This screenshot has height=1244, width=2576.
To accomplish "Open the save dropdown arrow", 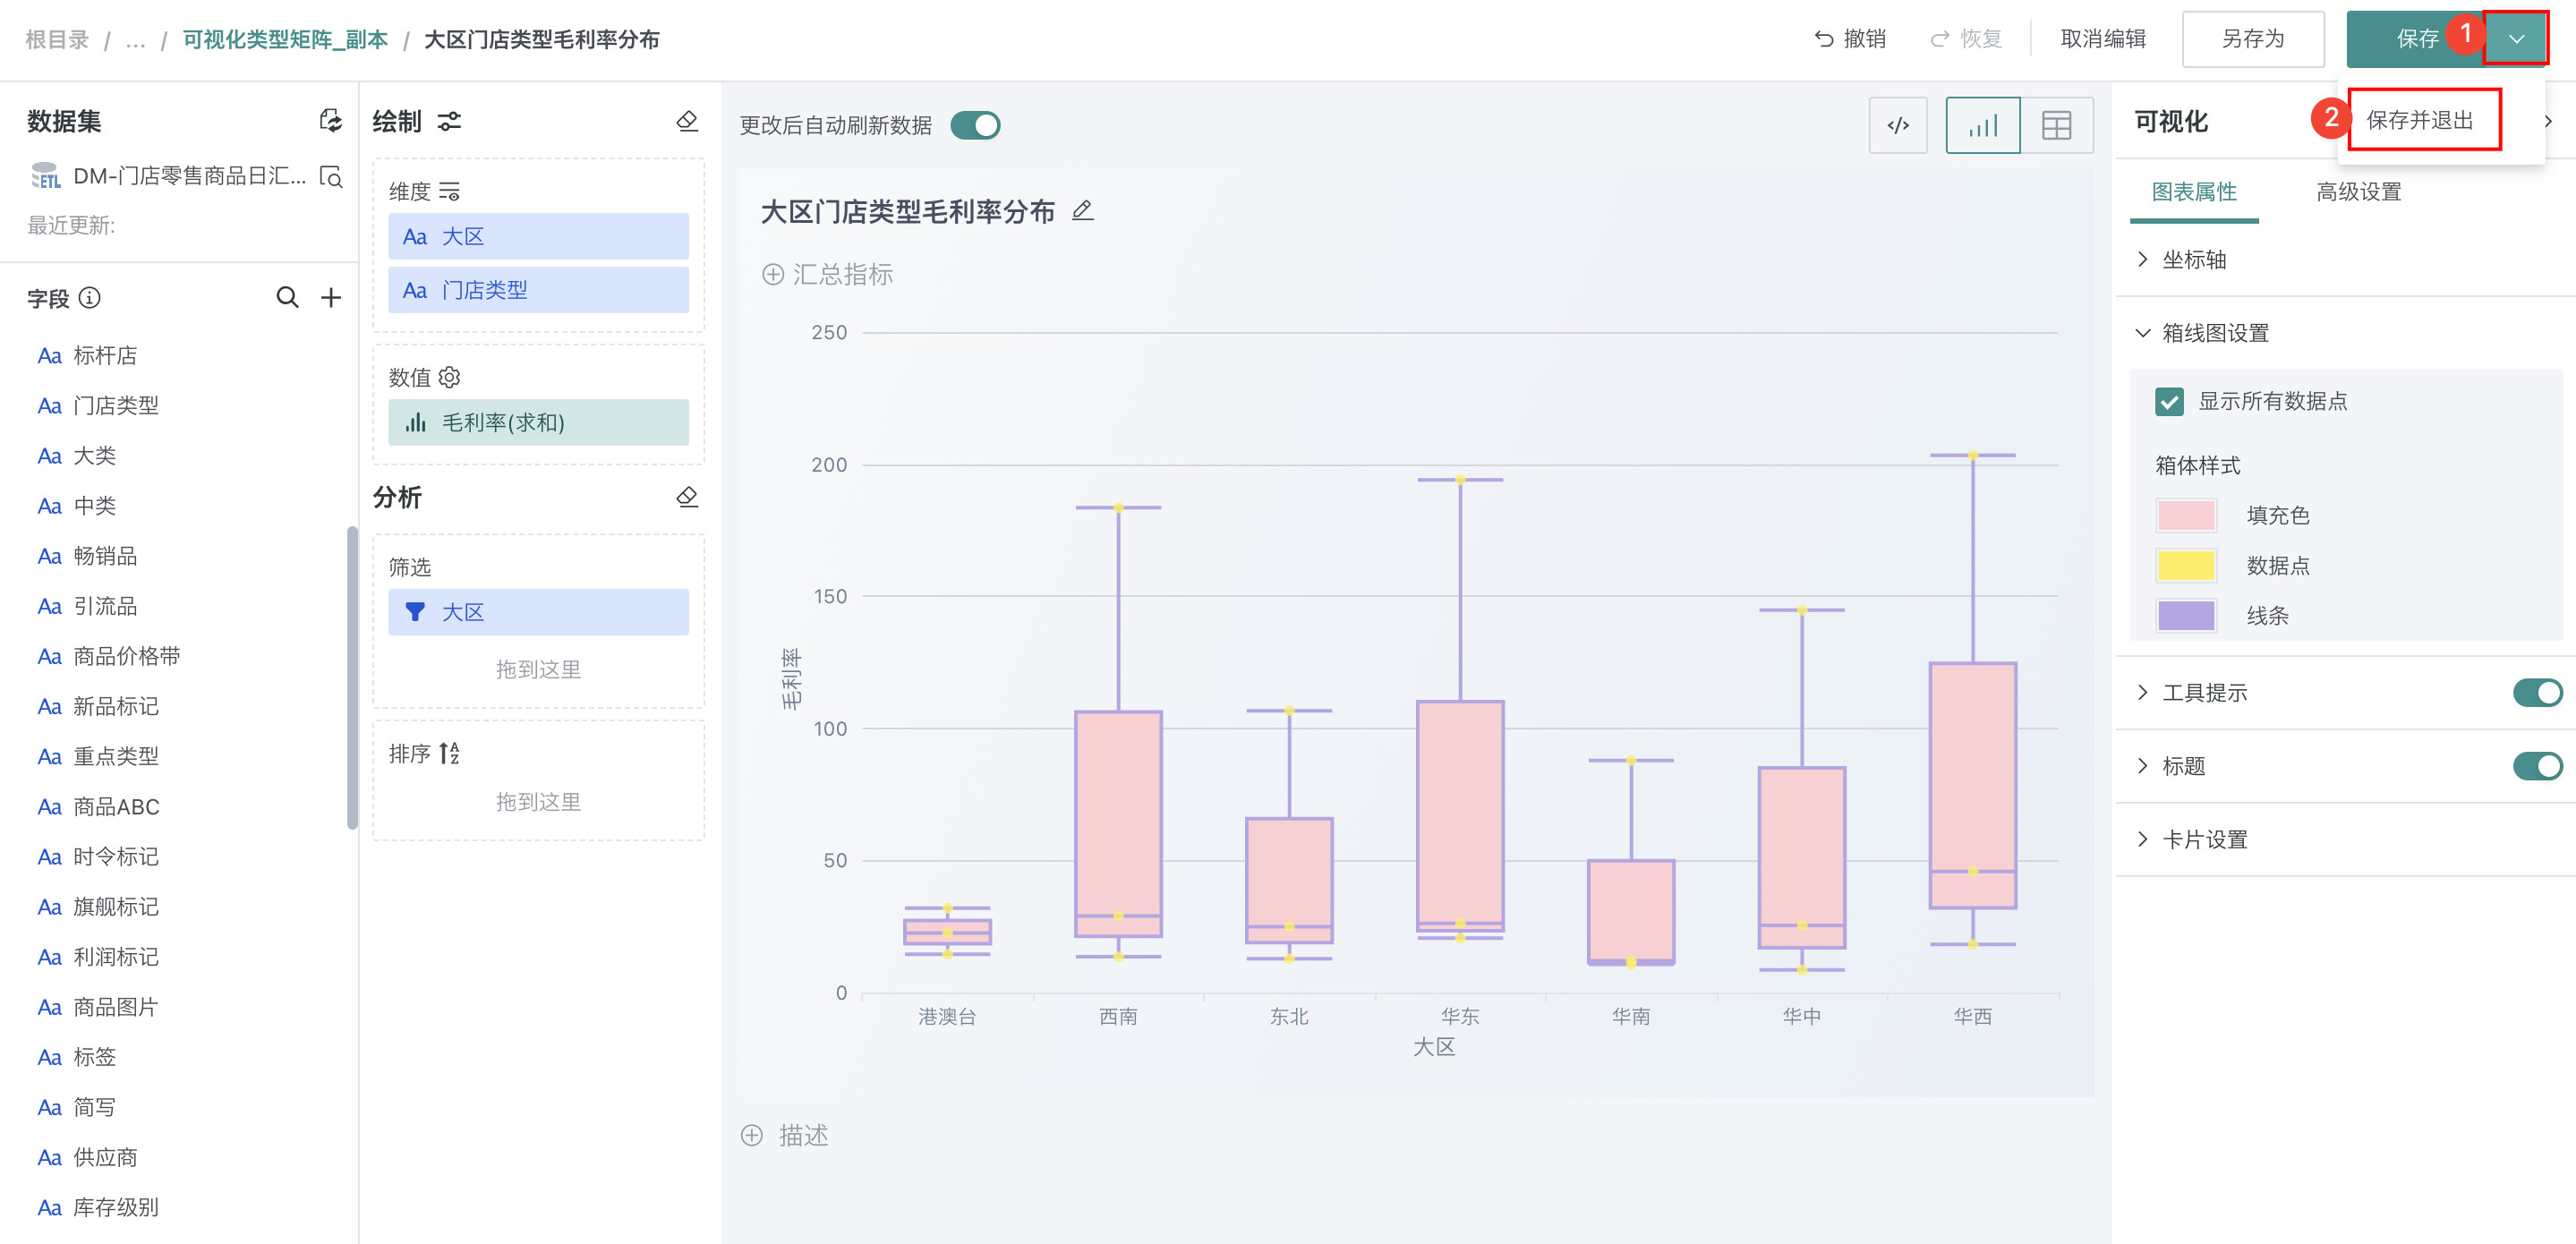I will pos(2516,39).
